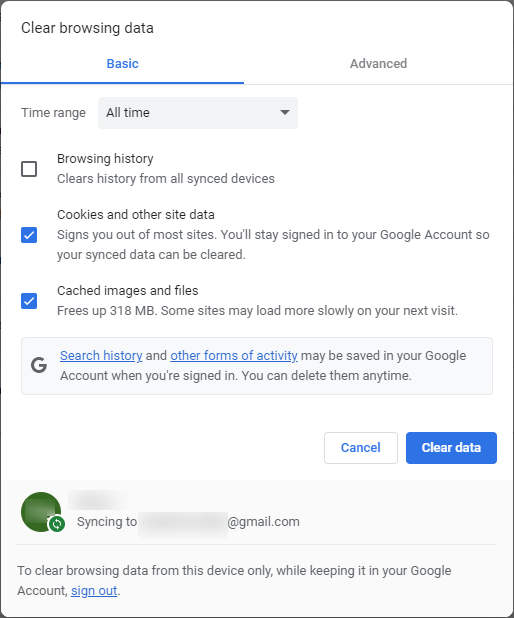Click the green profile avatar

[x=41, y=512]
